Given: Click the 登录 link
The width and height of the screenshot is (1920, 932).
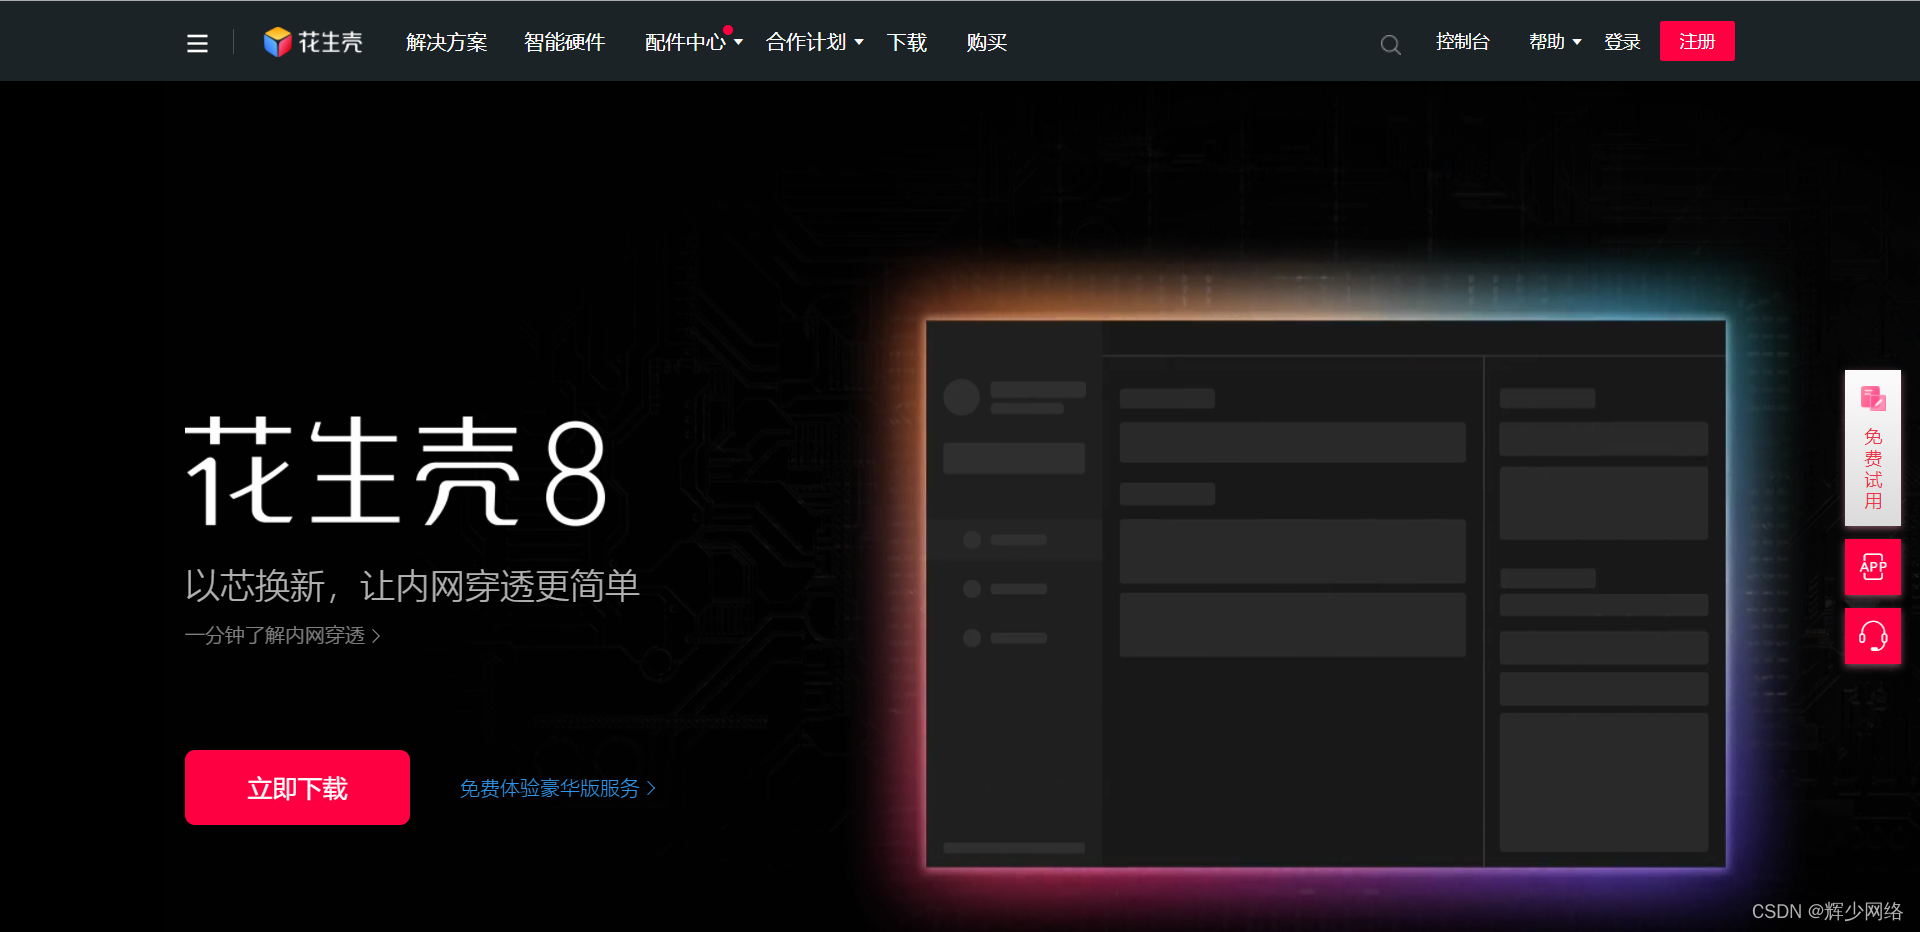Looking at the screenshot, I should click(1622, 42).
